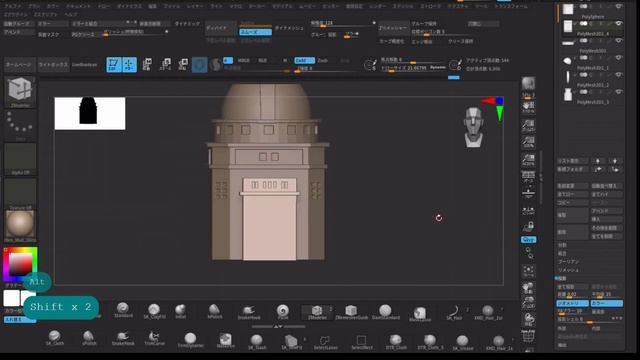Expand the ブーリアン (Boolean) section
Image resolution: width=640 pixels, height=360 pixels.
tap(568, 262)
